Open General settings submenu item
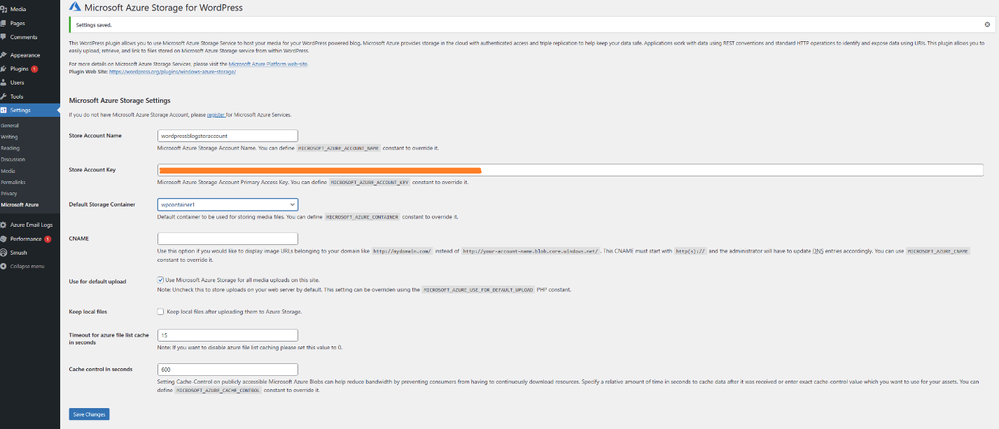 pos(10,126)
